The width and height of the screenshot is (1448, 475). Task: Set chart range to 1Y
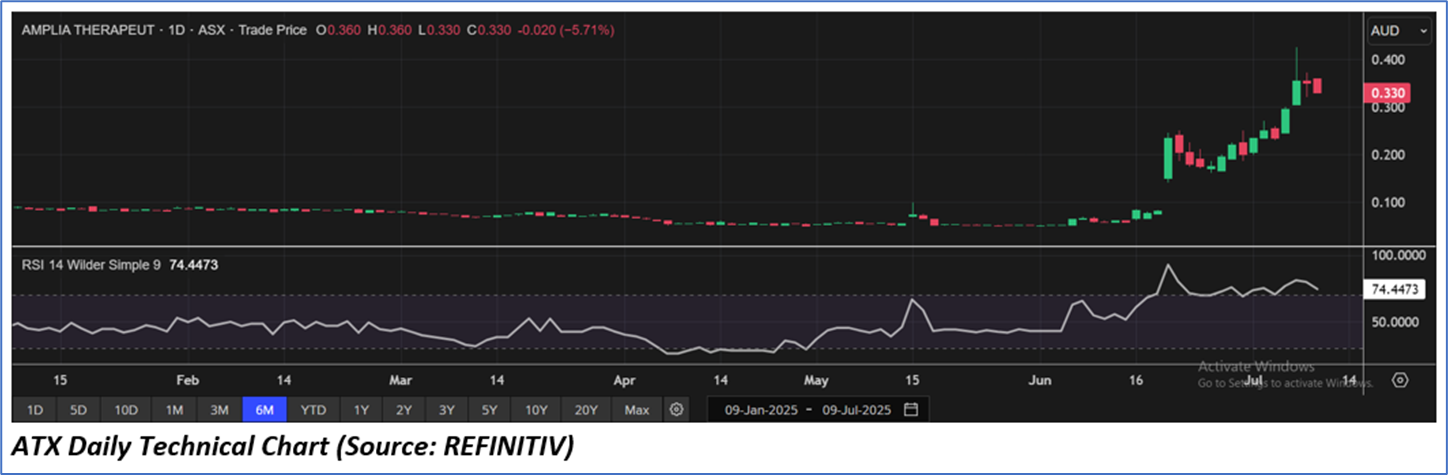click(x=361, y=410)
